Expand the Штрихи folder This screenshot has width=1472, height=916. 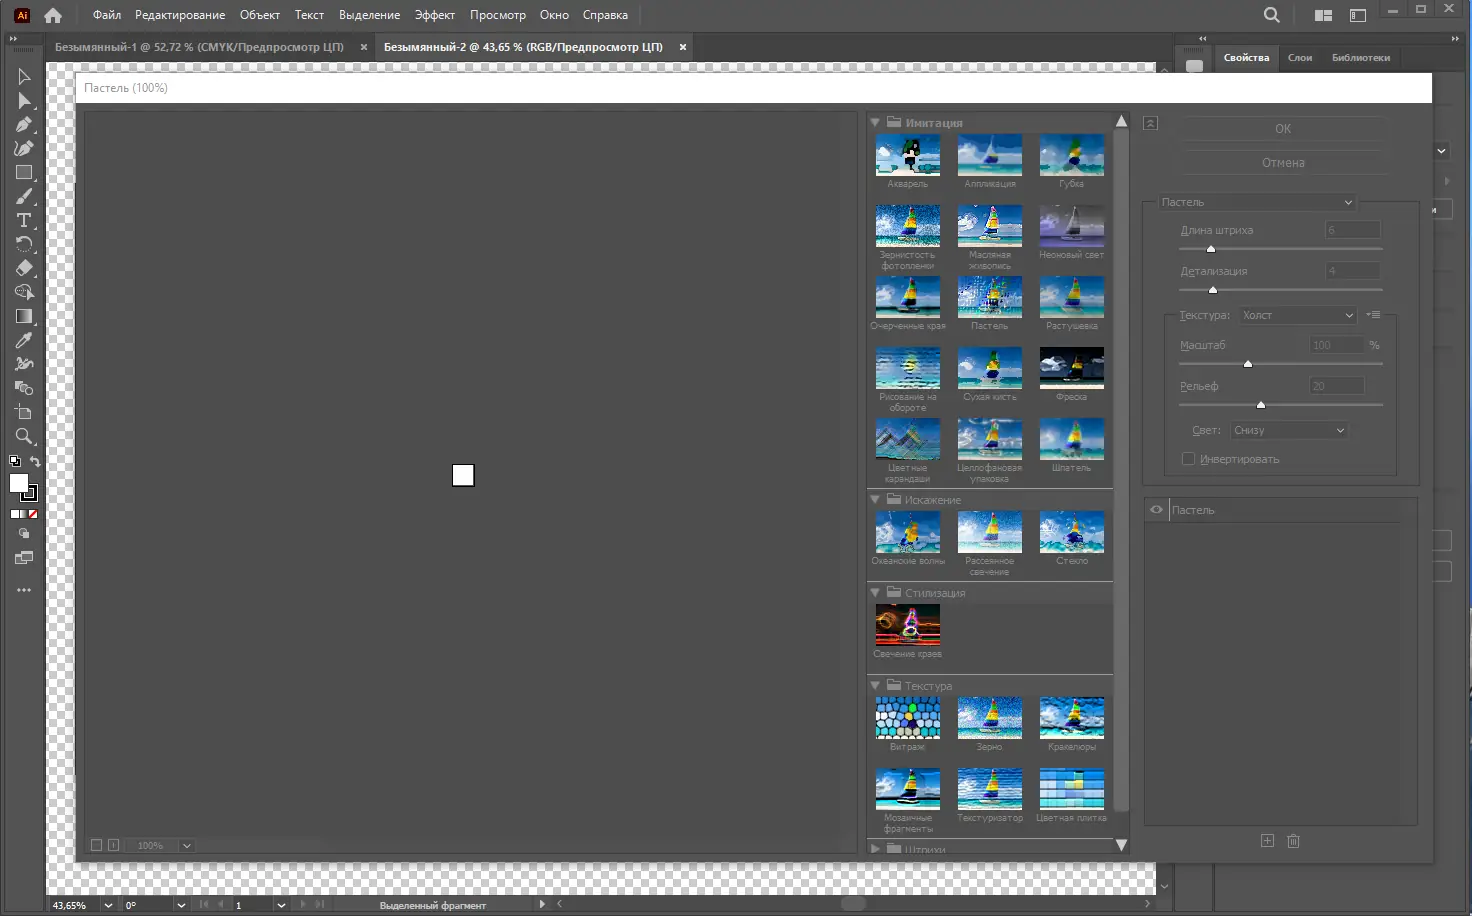pyautogui.click(x=875, y=848)
